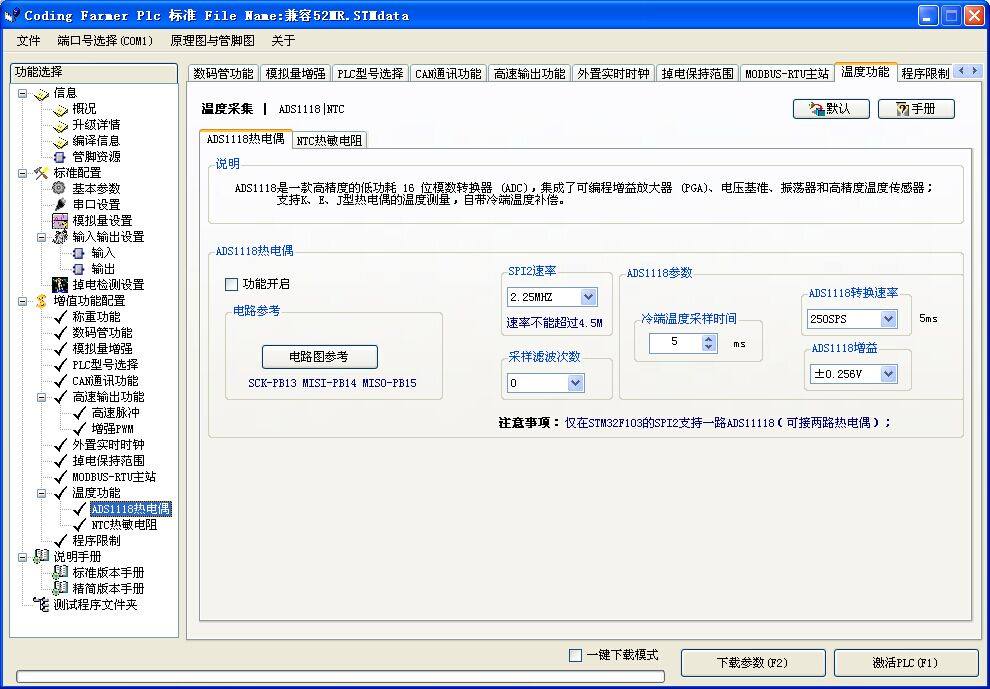Collapse the 说明手册 tree node
Viewport: 990px width, 689px height.
click(x=23, y=557)
